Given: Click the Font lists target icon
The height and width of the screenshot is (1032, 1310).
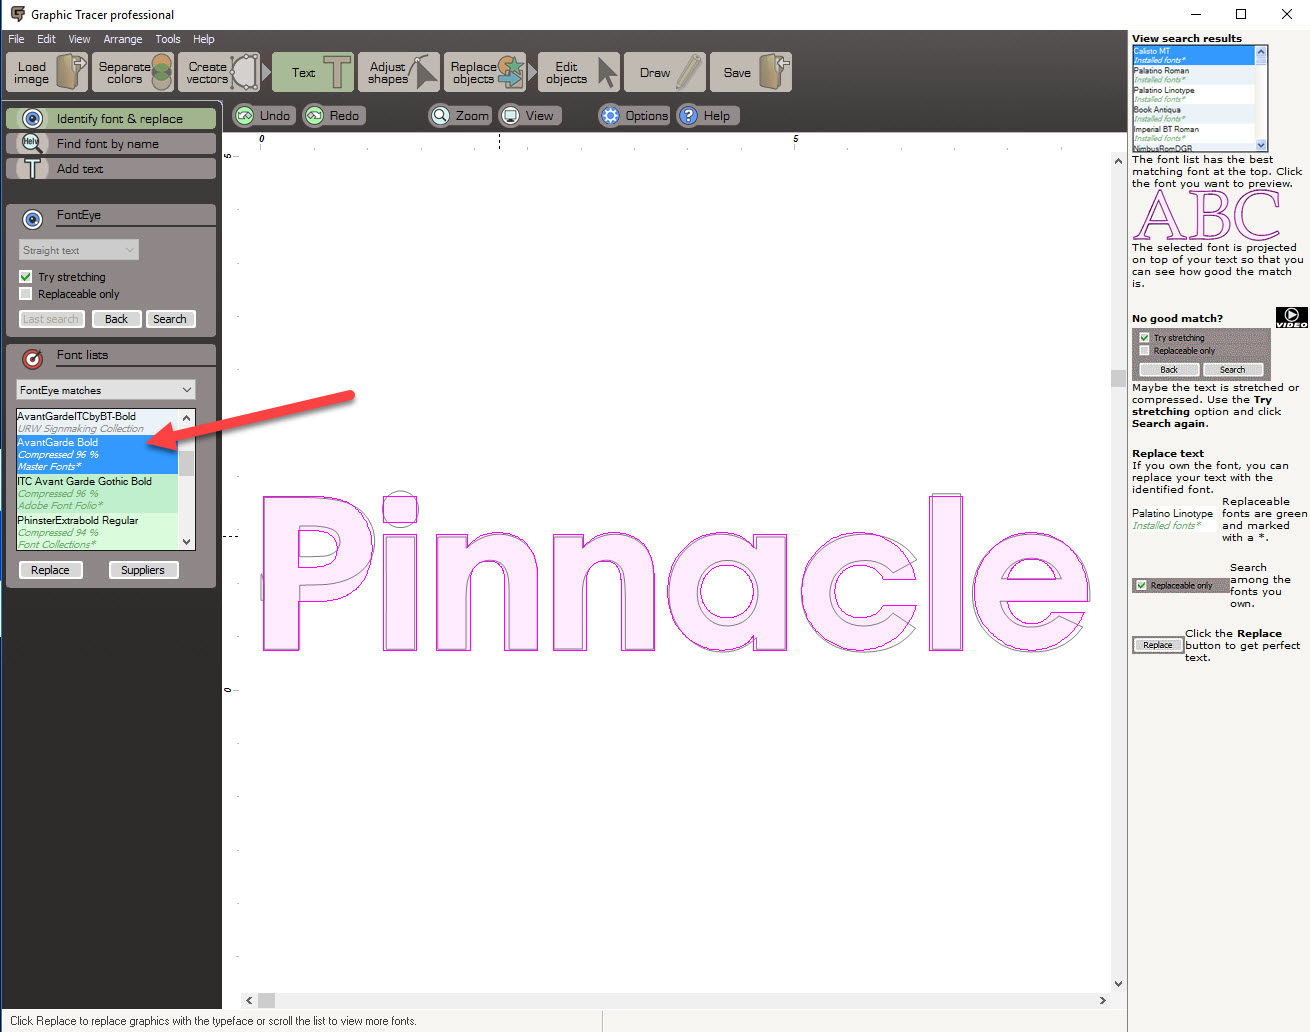Looking at the screenshot, I should coord(32,358).
